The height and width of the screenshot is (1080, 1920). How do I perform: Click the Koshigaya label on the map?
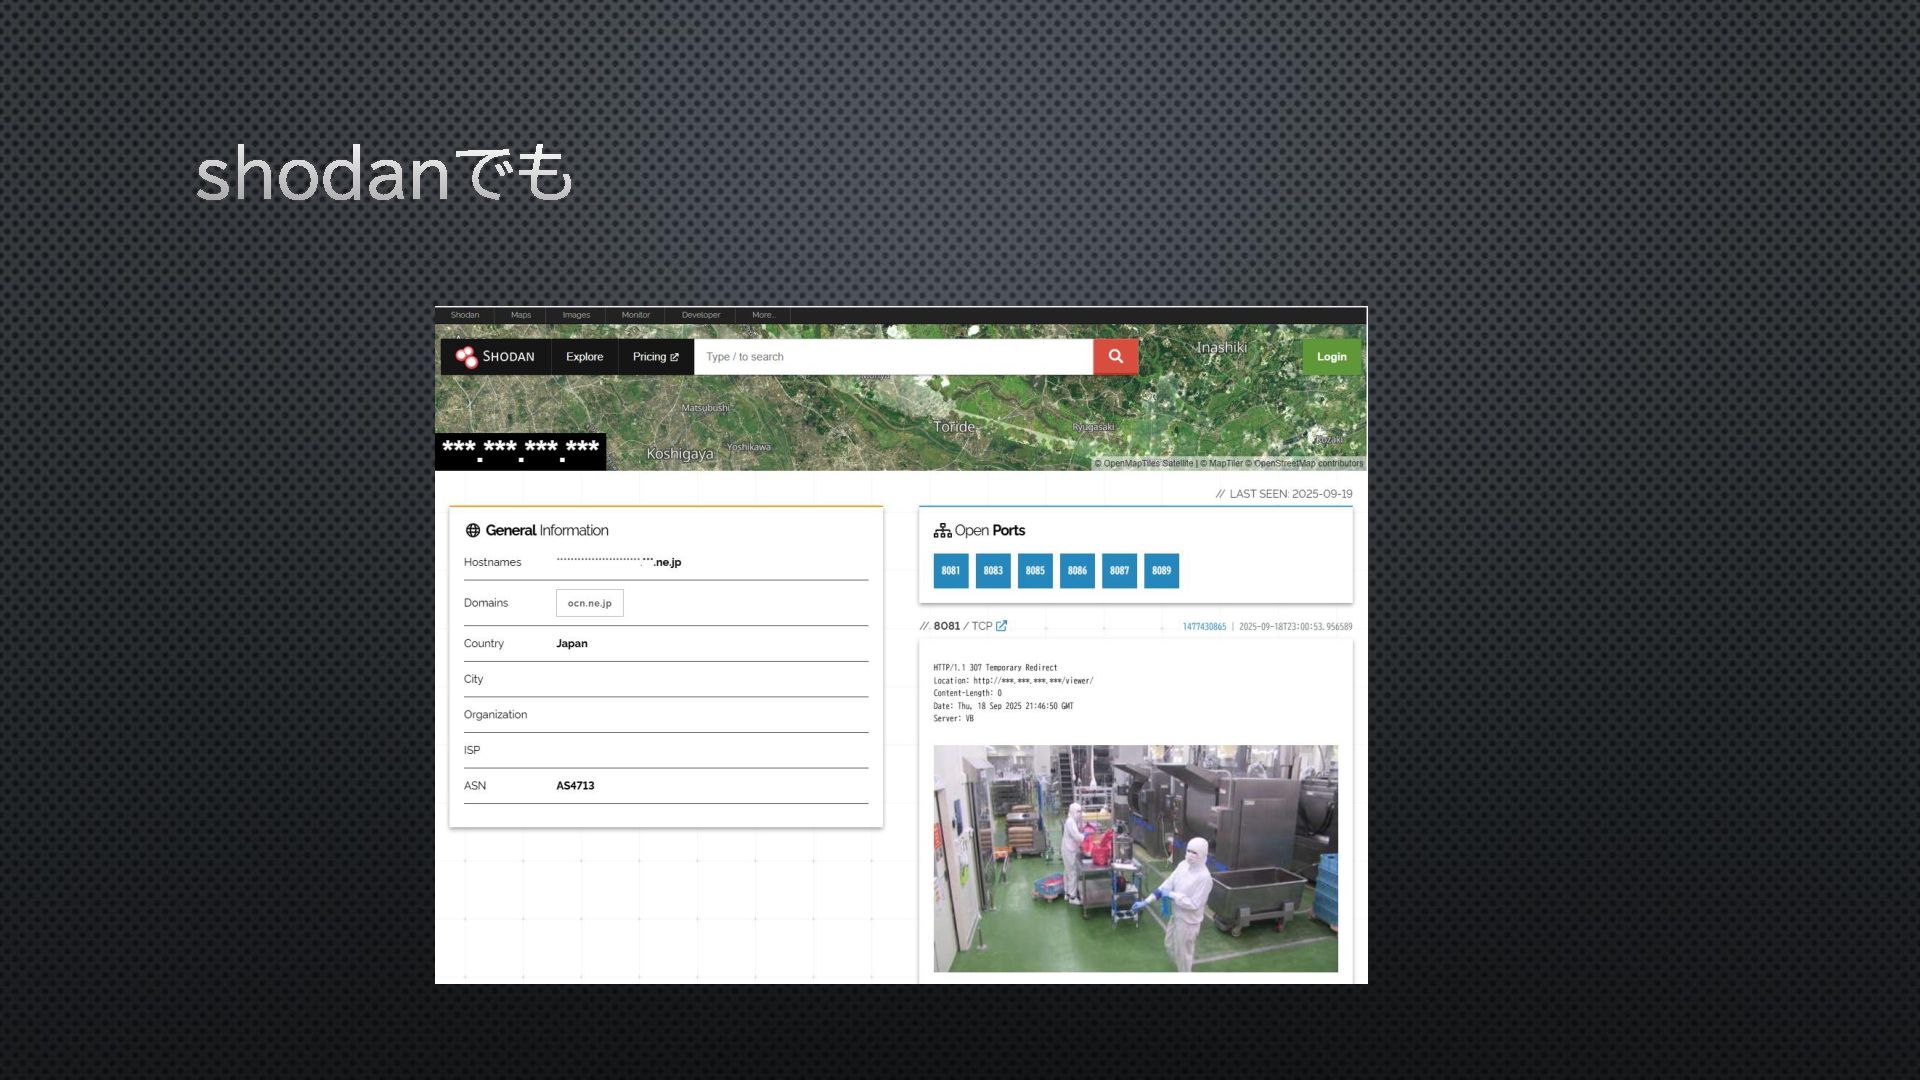click(680, 454)
